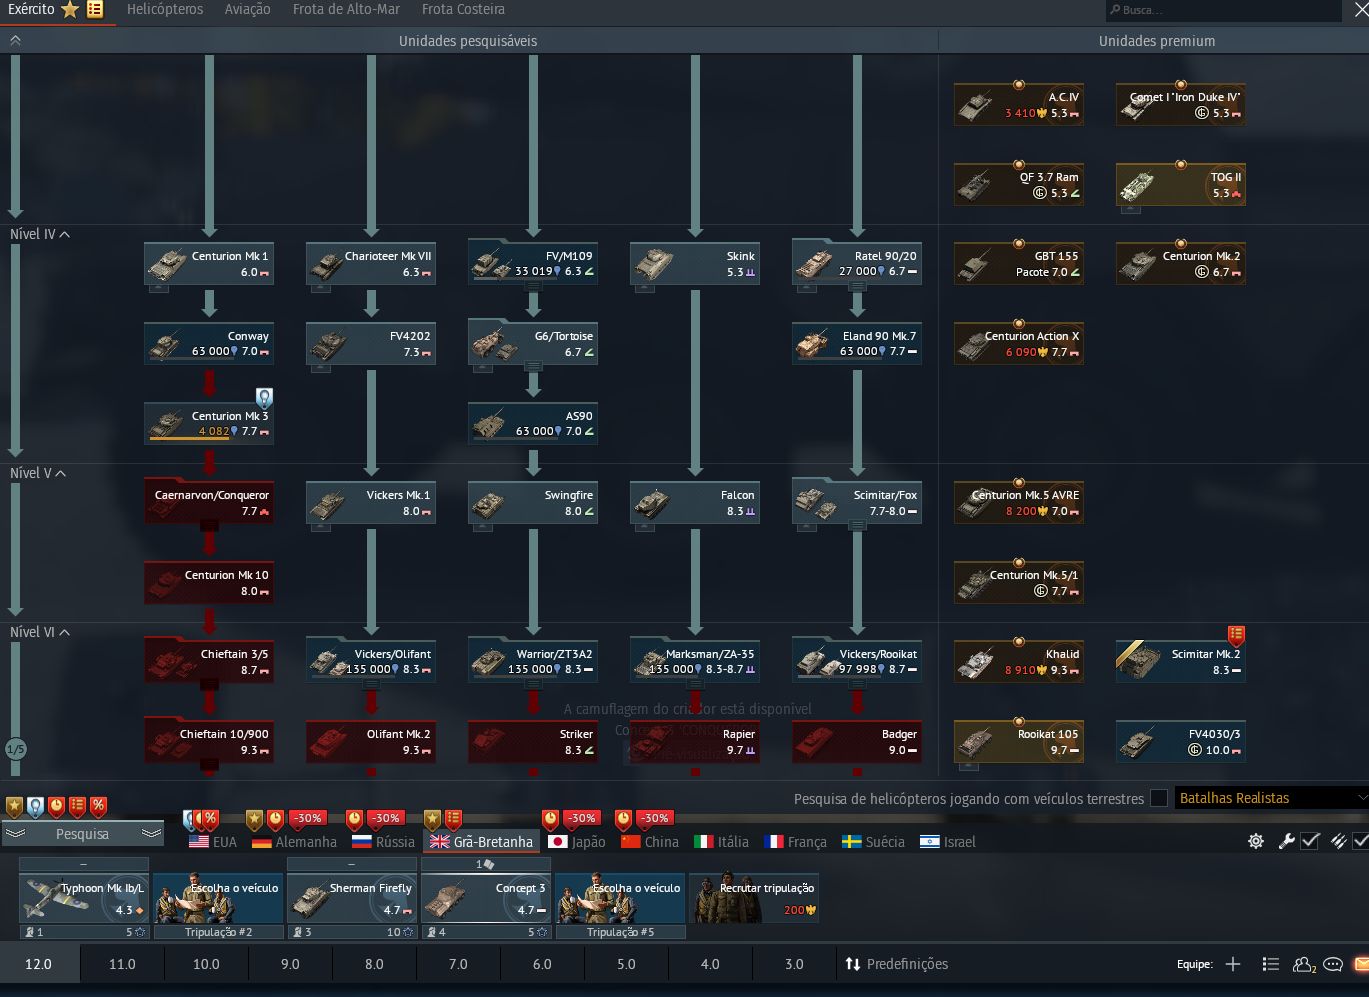Open the contacts friends icon
Viewport: 1369px width, 997px height.
[1303, 964]
